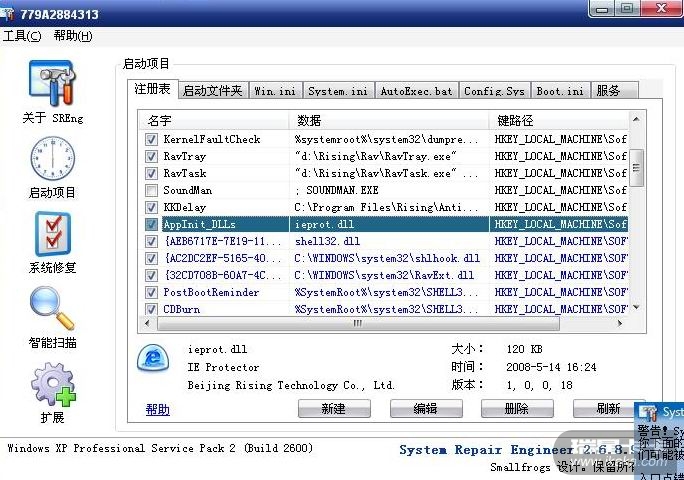Click the RavTray.exe data cell
Viewport: 684px width, 480px height.
(x=376, y=156)
